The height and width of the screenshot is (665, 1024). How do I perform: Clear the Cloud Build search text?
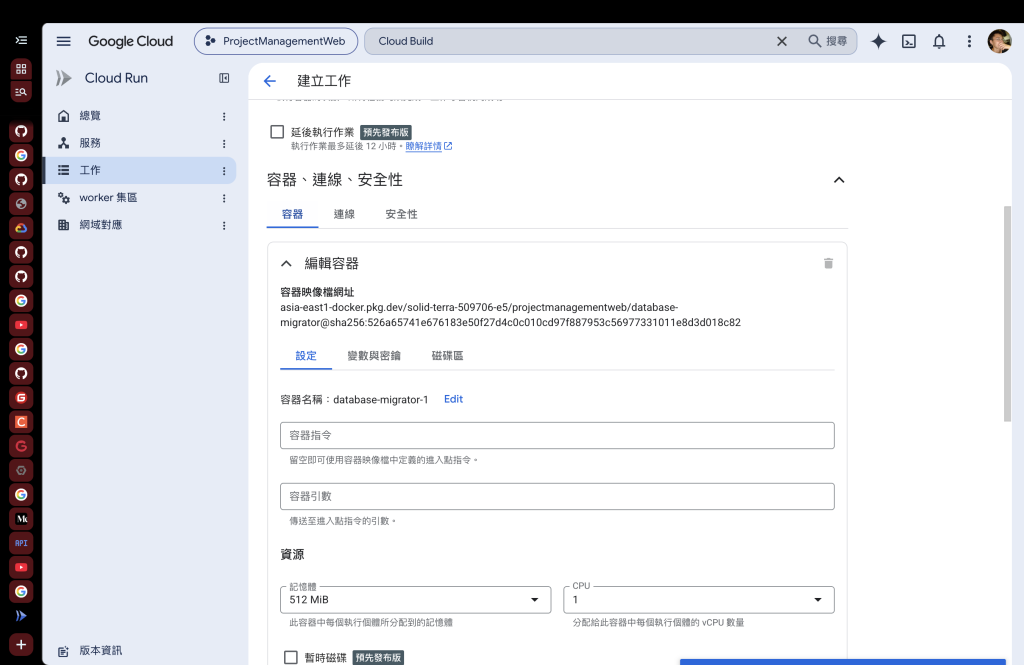782,41
